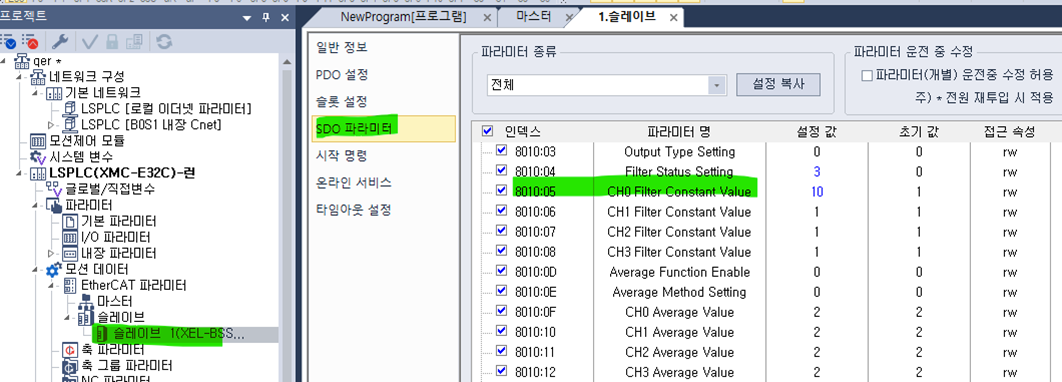Image resolution: width=1062 pixels, height=382 pixels.
Task: Switch to NewProgram[프로그램] tab
Action: pos(403,17)
